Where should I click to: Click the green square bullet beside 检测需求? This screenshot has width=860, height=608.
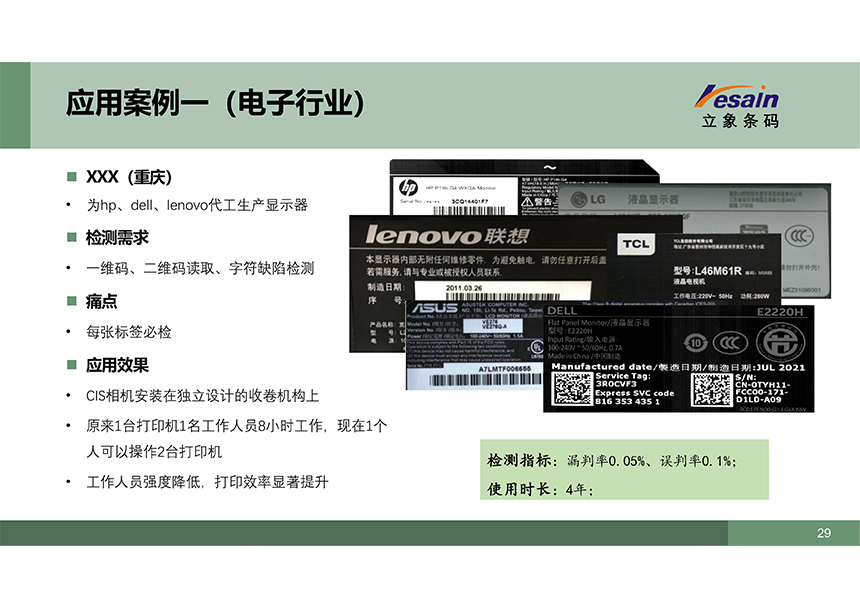coord(72,237)
